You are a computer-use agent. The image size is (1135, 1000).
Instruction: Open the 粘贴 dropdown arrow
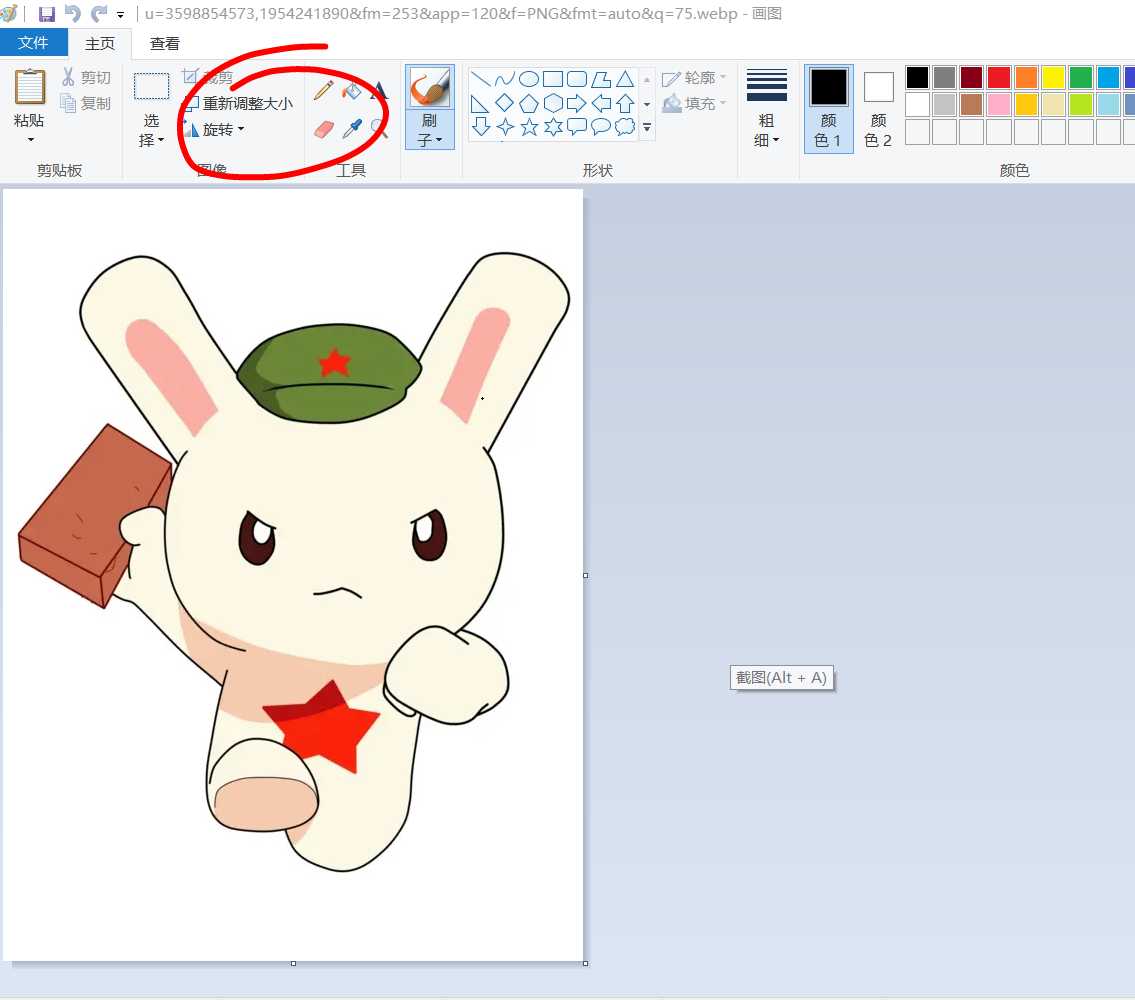pyautogui.click(x=30, y=139)
